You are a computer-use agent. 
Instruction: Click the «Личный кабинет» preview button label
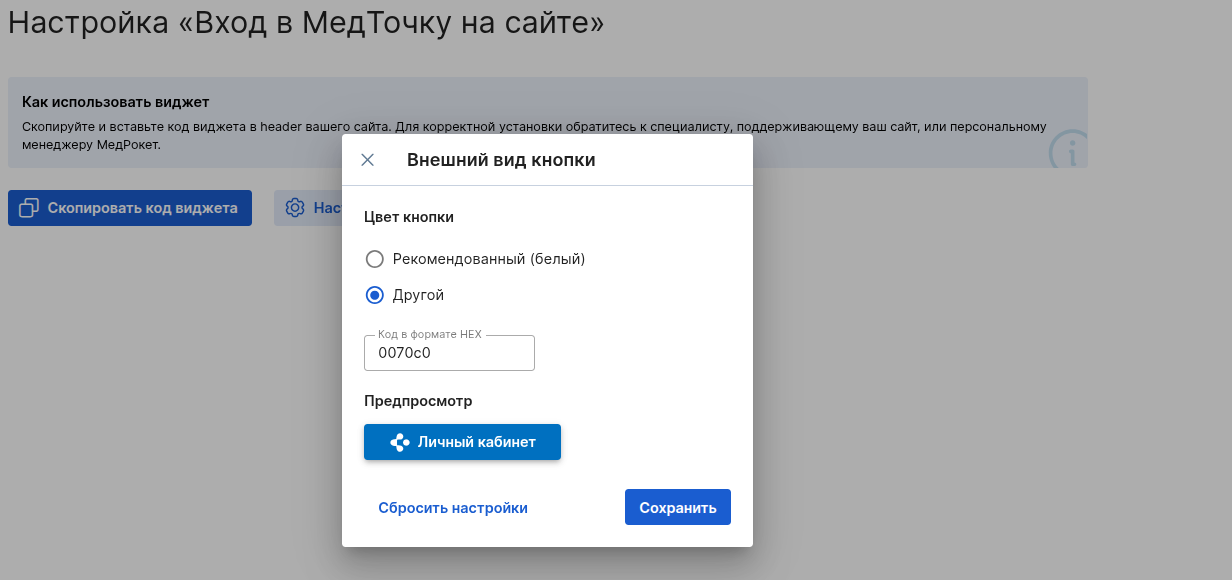coord(476,442)
